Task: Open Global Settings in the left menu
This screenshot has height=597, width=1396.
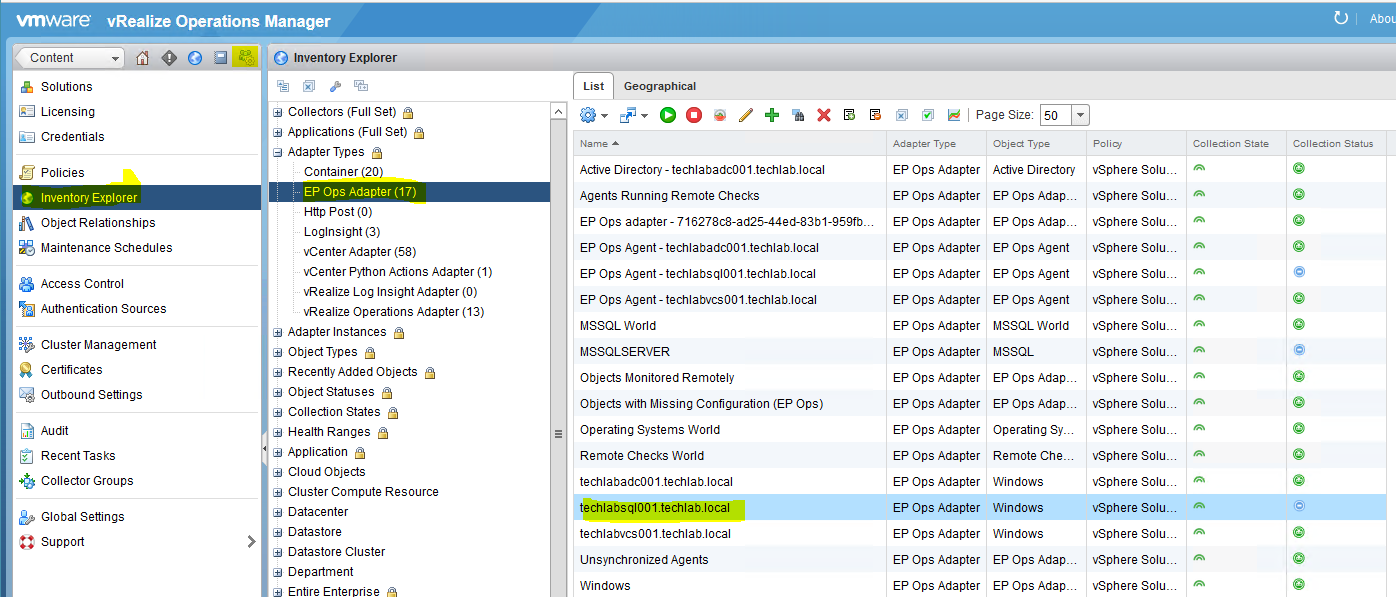Action: click(82, 517)
